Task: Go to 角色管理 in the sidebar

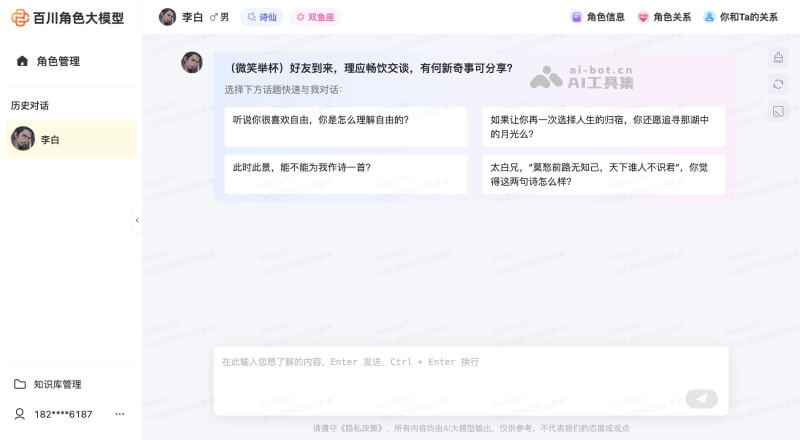Action: pos(57,61)
